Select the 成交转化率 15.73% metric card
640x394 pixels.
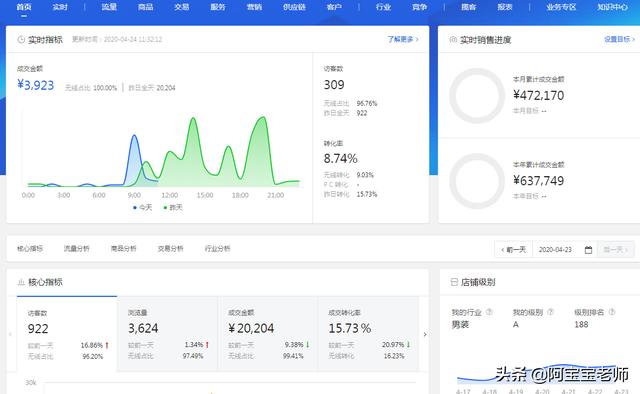click(368, 334)
